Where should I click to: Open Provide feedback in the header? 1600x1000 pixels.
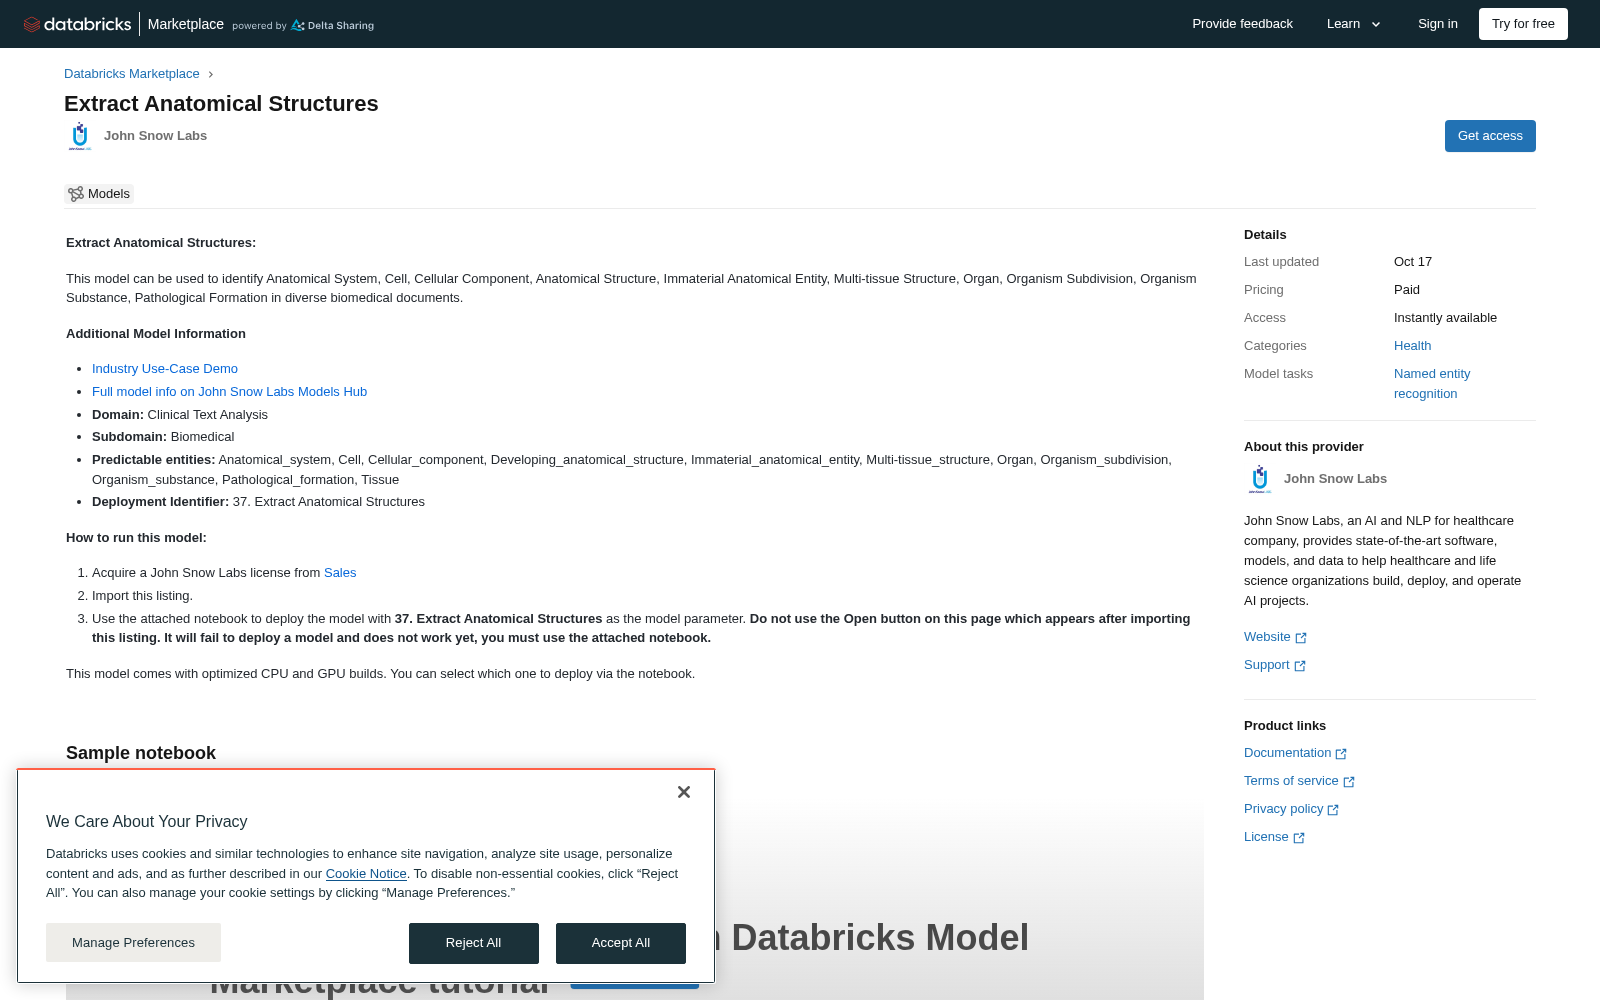(1242, 24)
